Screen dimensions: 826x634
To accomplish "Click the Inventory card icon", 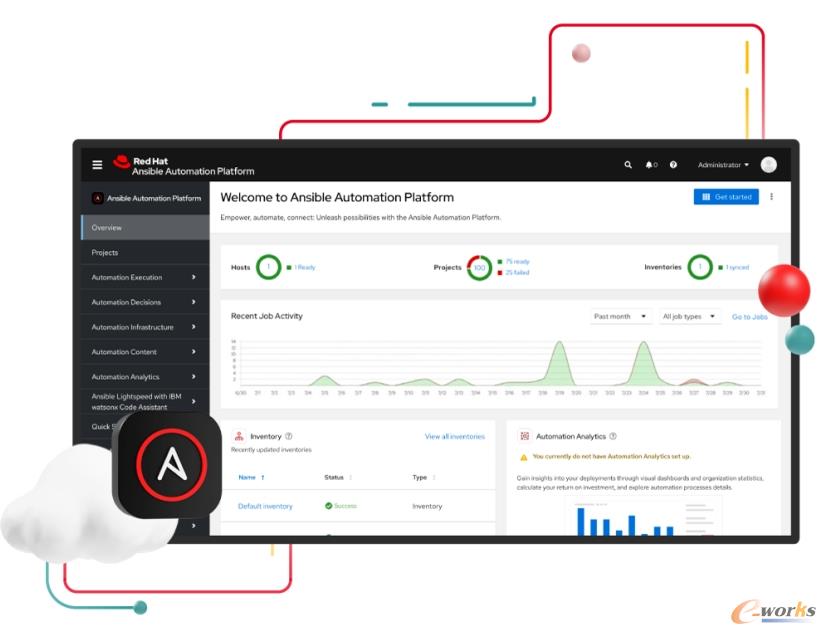I will [x=239, y=436].
